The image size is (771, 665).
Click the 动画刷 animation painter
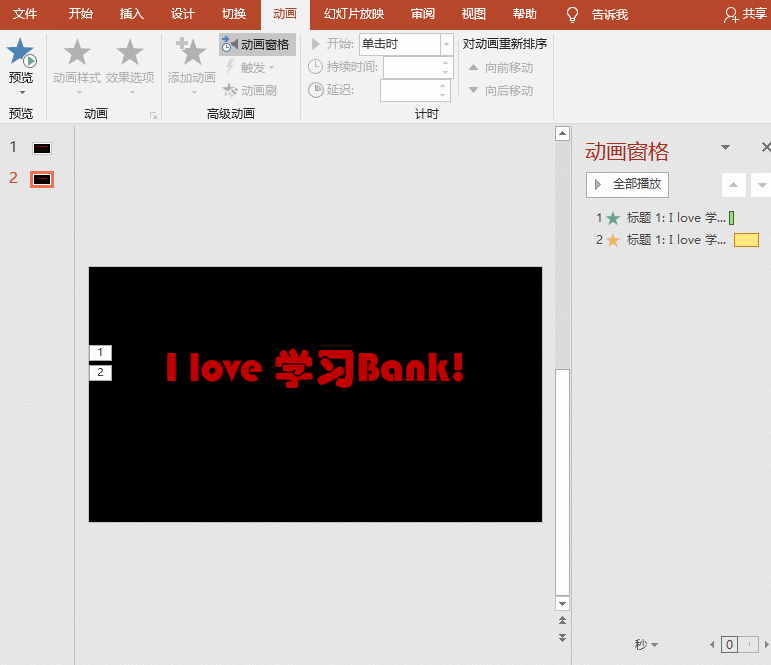250,90
